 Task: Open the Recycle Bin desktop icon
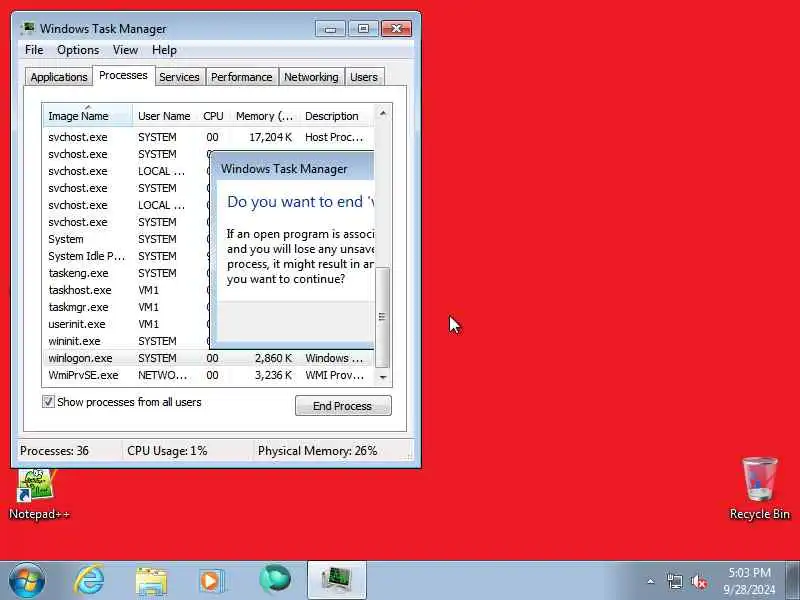click(x=759, y=488)
